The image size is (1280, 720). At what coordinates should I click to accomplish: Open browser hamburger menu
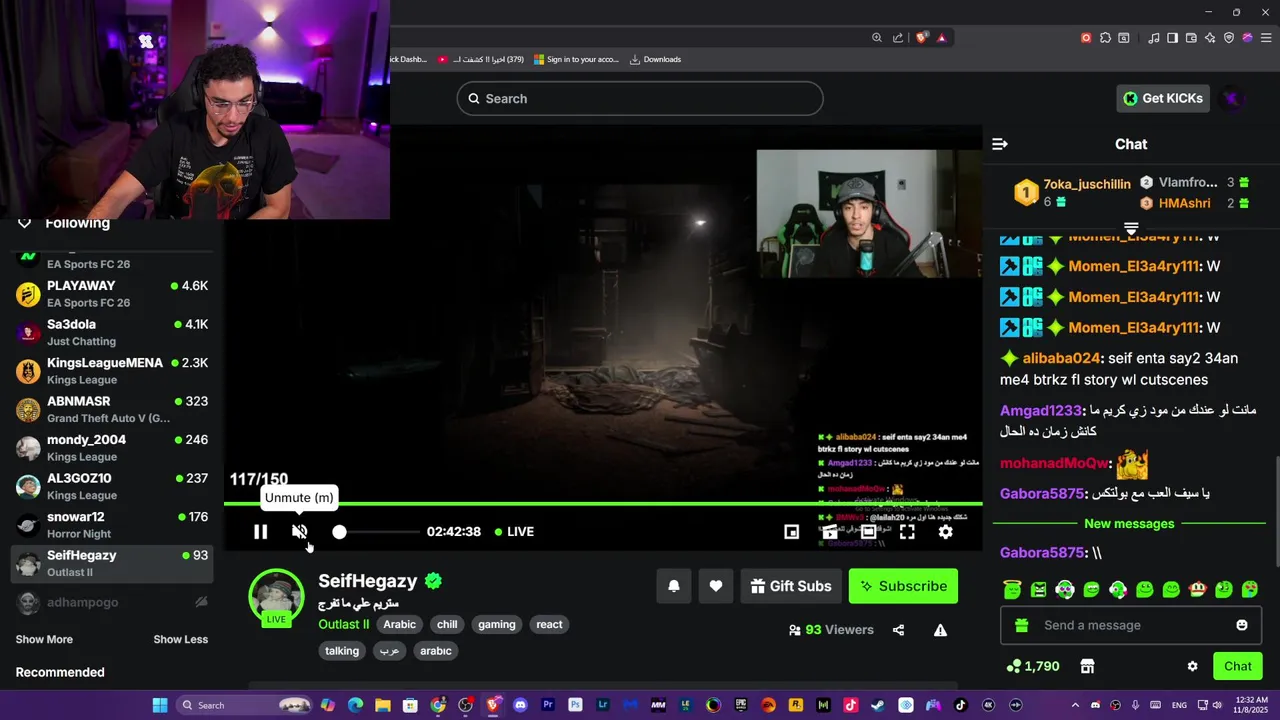[x=1265, y=38]
